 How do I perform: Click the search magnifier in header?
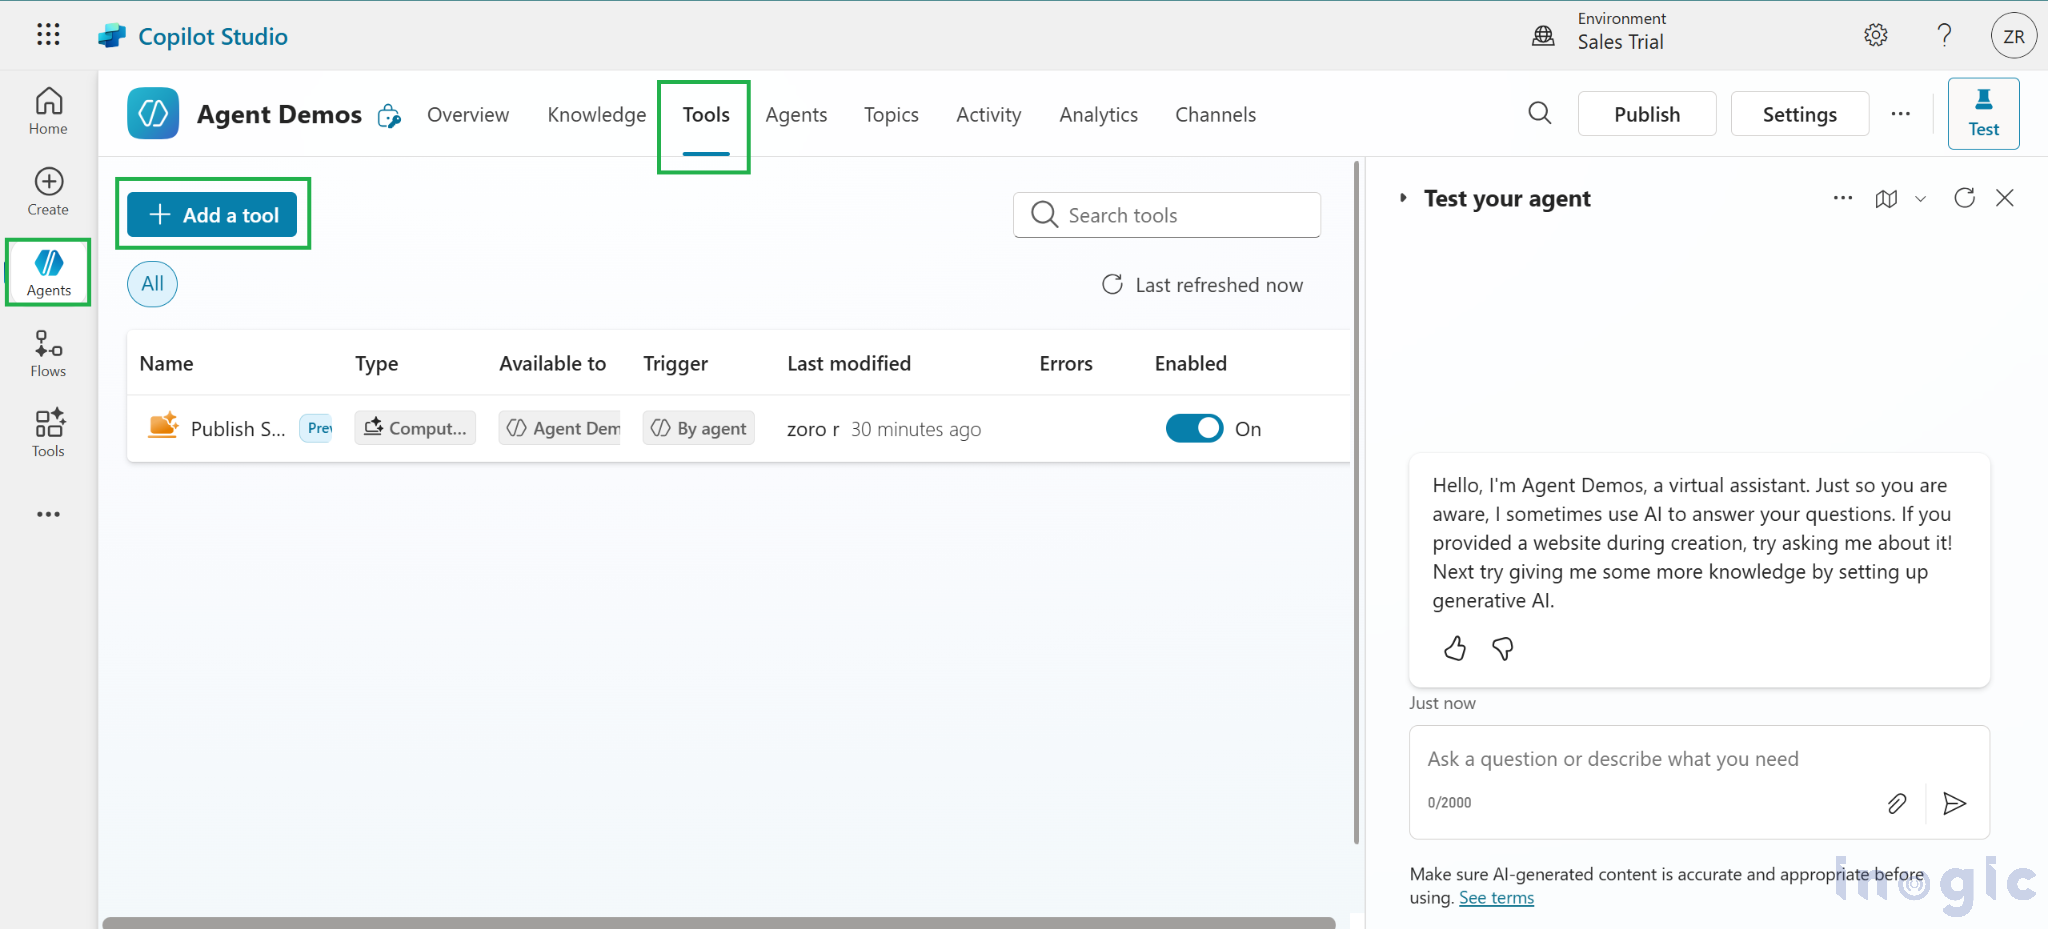click(1540, 113)
